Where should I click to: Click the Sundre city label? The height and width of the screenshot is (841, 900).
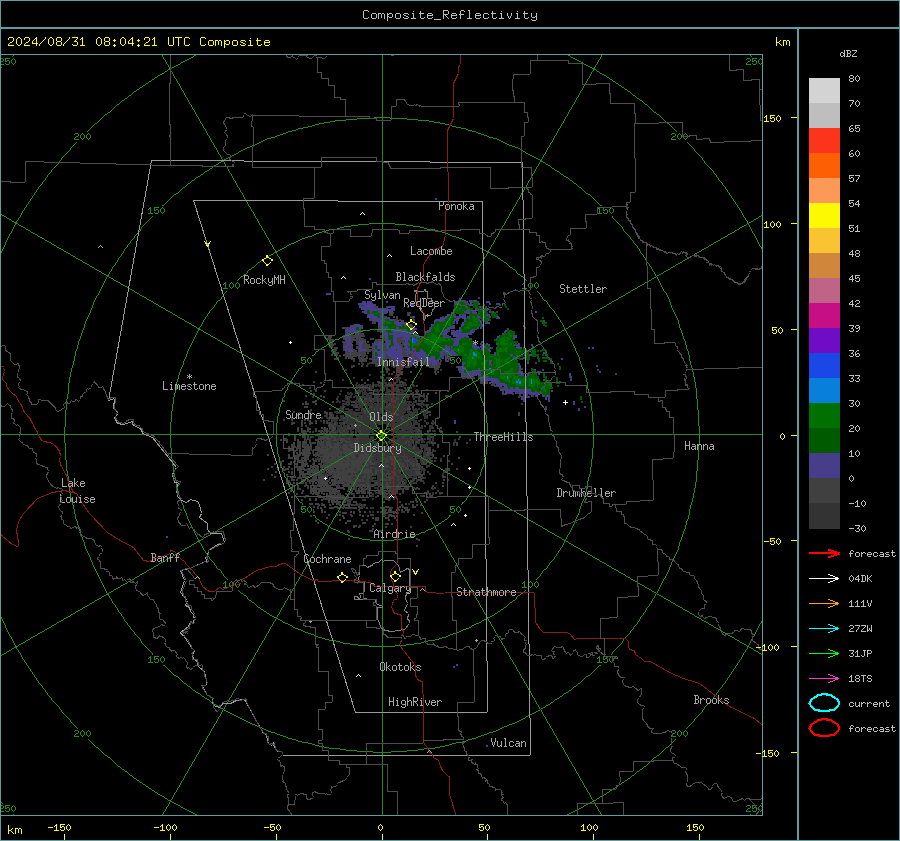click(x=303, y=414)
